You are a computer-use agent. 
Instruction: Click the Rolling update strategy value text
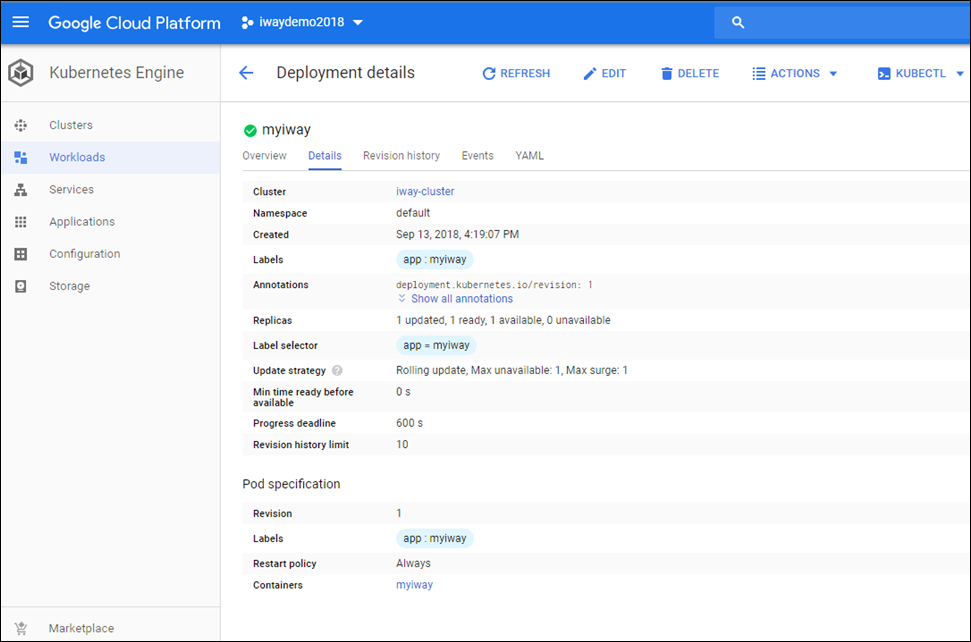512,370
